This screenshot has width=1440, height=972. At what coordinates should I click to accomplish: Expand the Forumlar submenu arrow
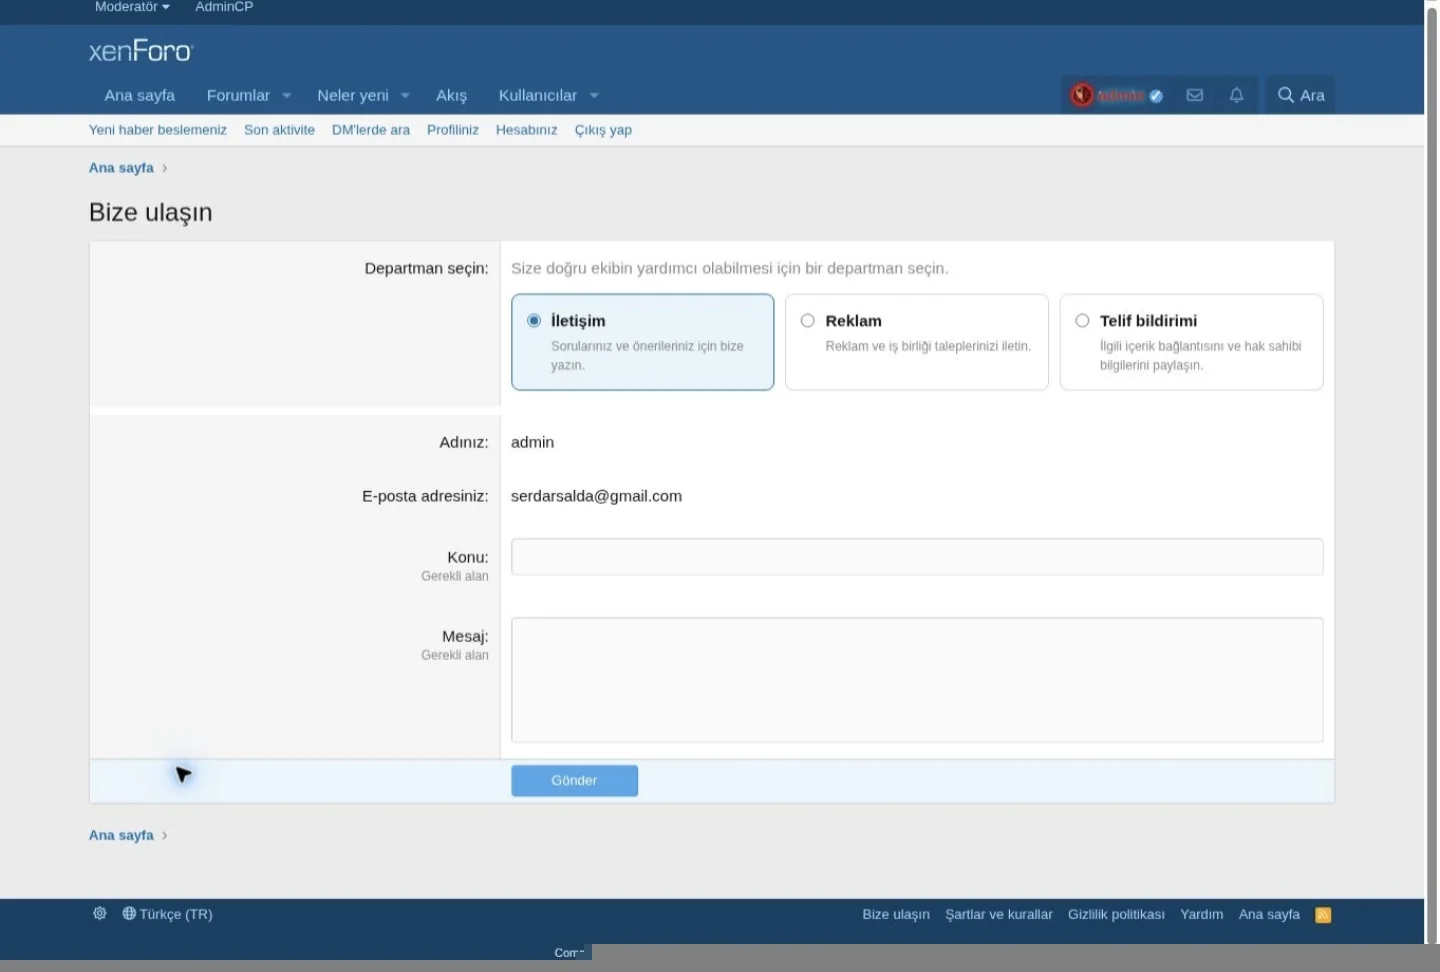287,96
